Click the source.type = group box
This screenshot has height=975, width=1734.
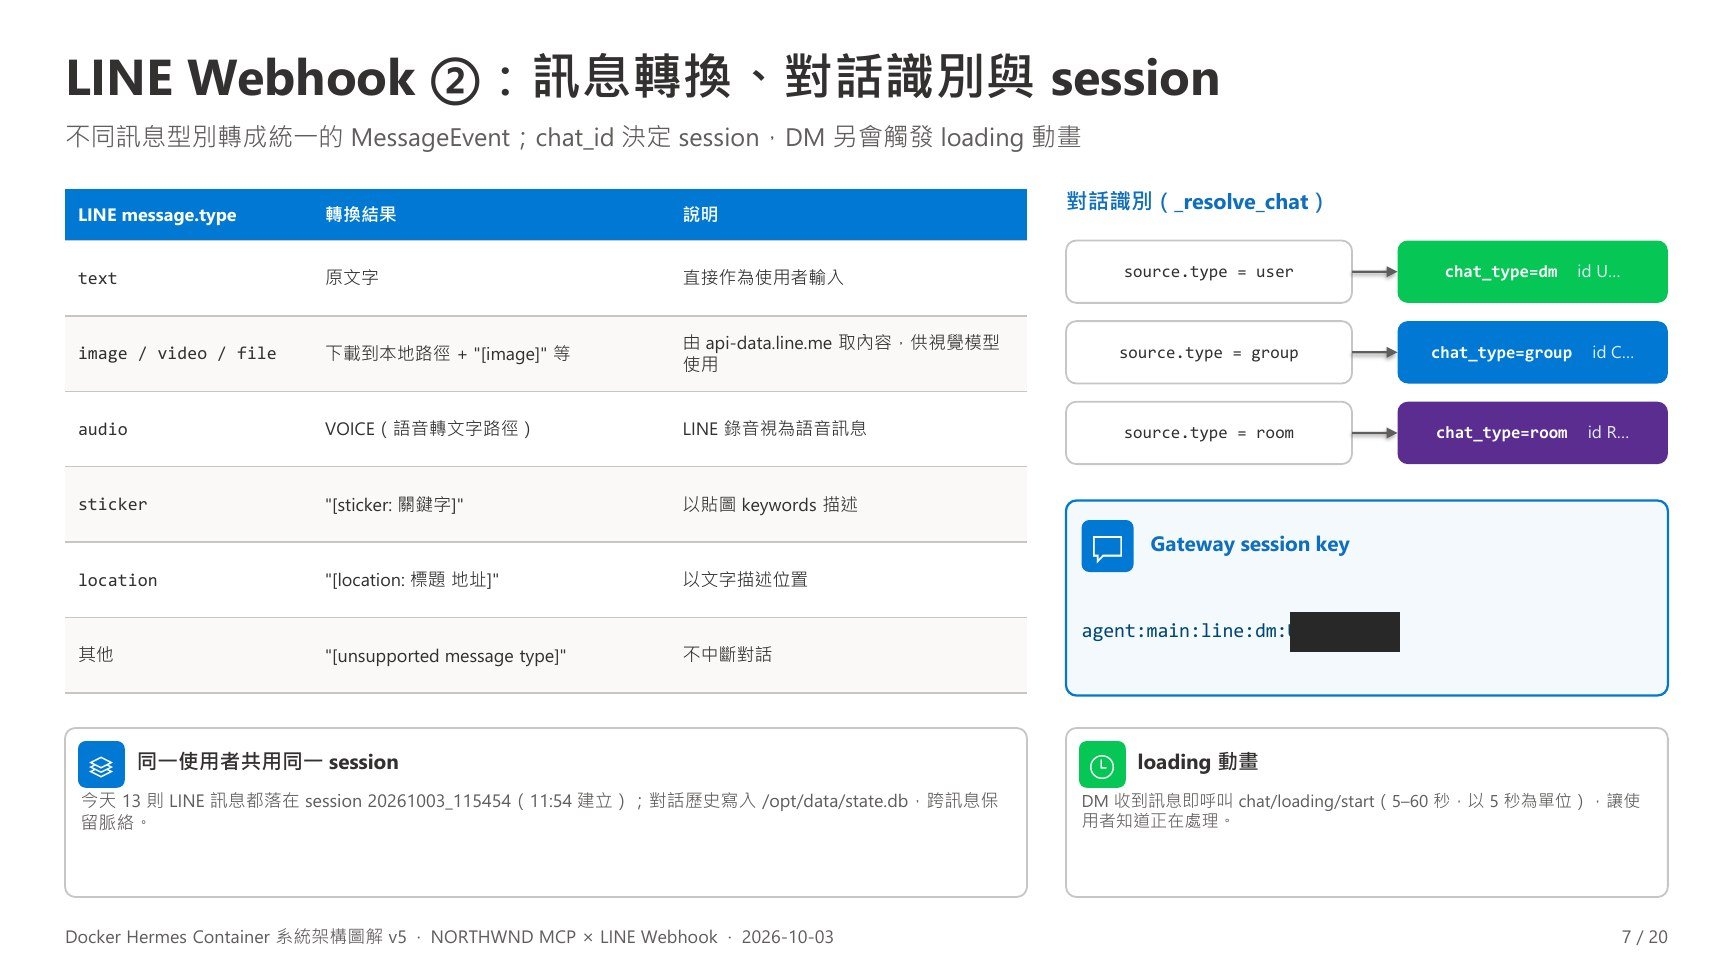pos(1208,352)
